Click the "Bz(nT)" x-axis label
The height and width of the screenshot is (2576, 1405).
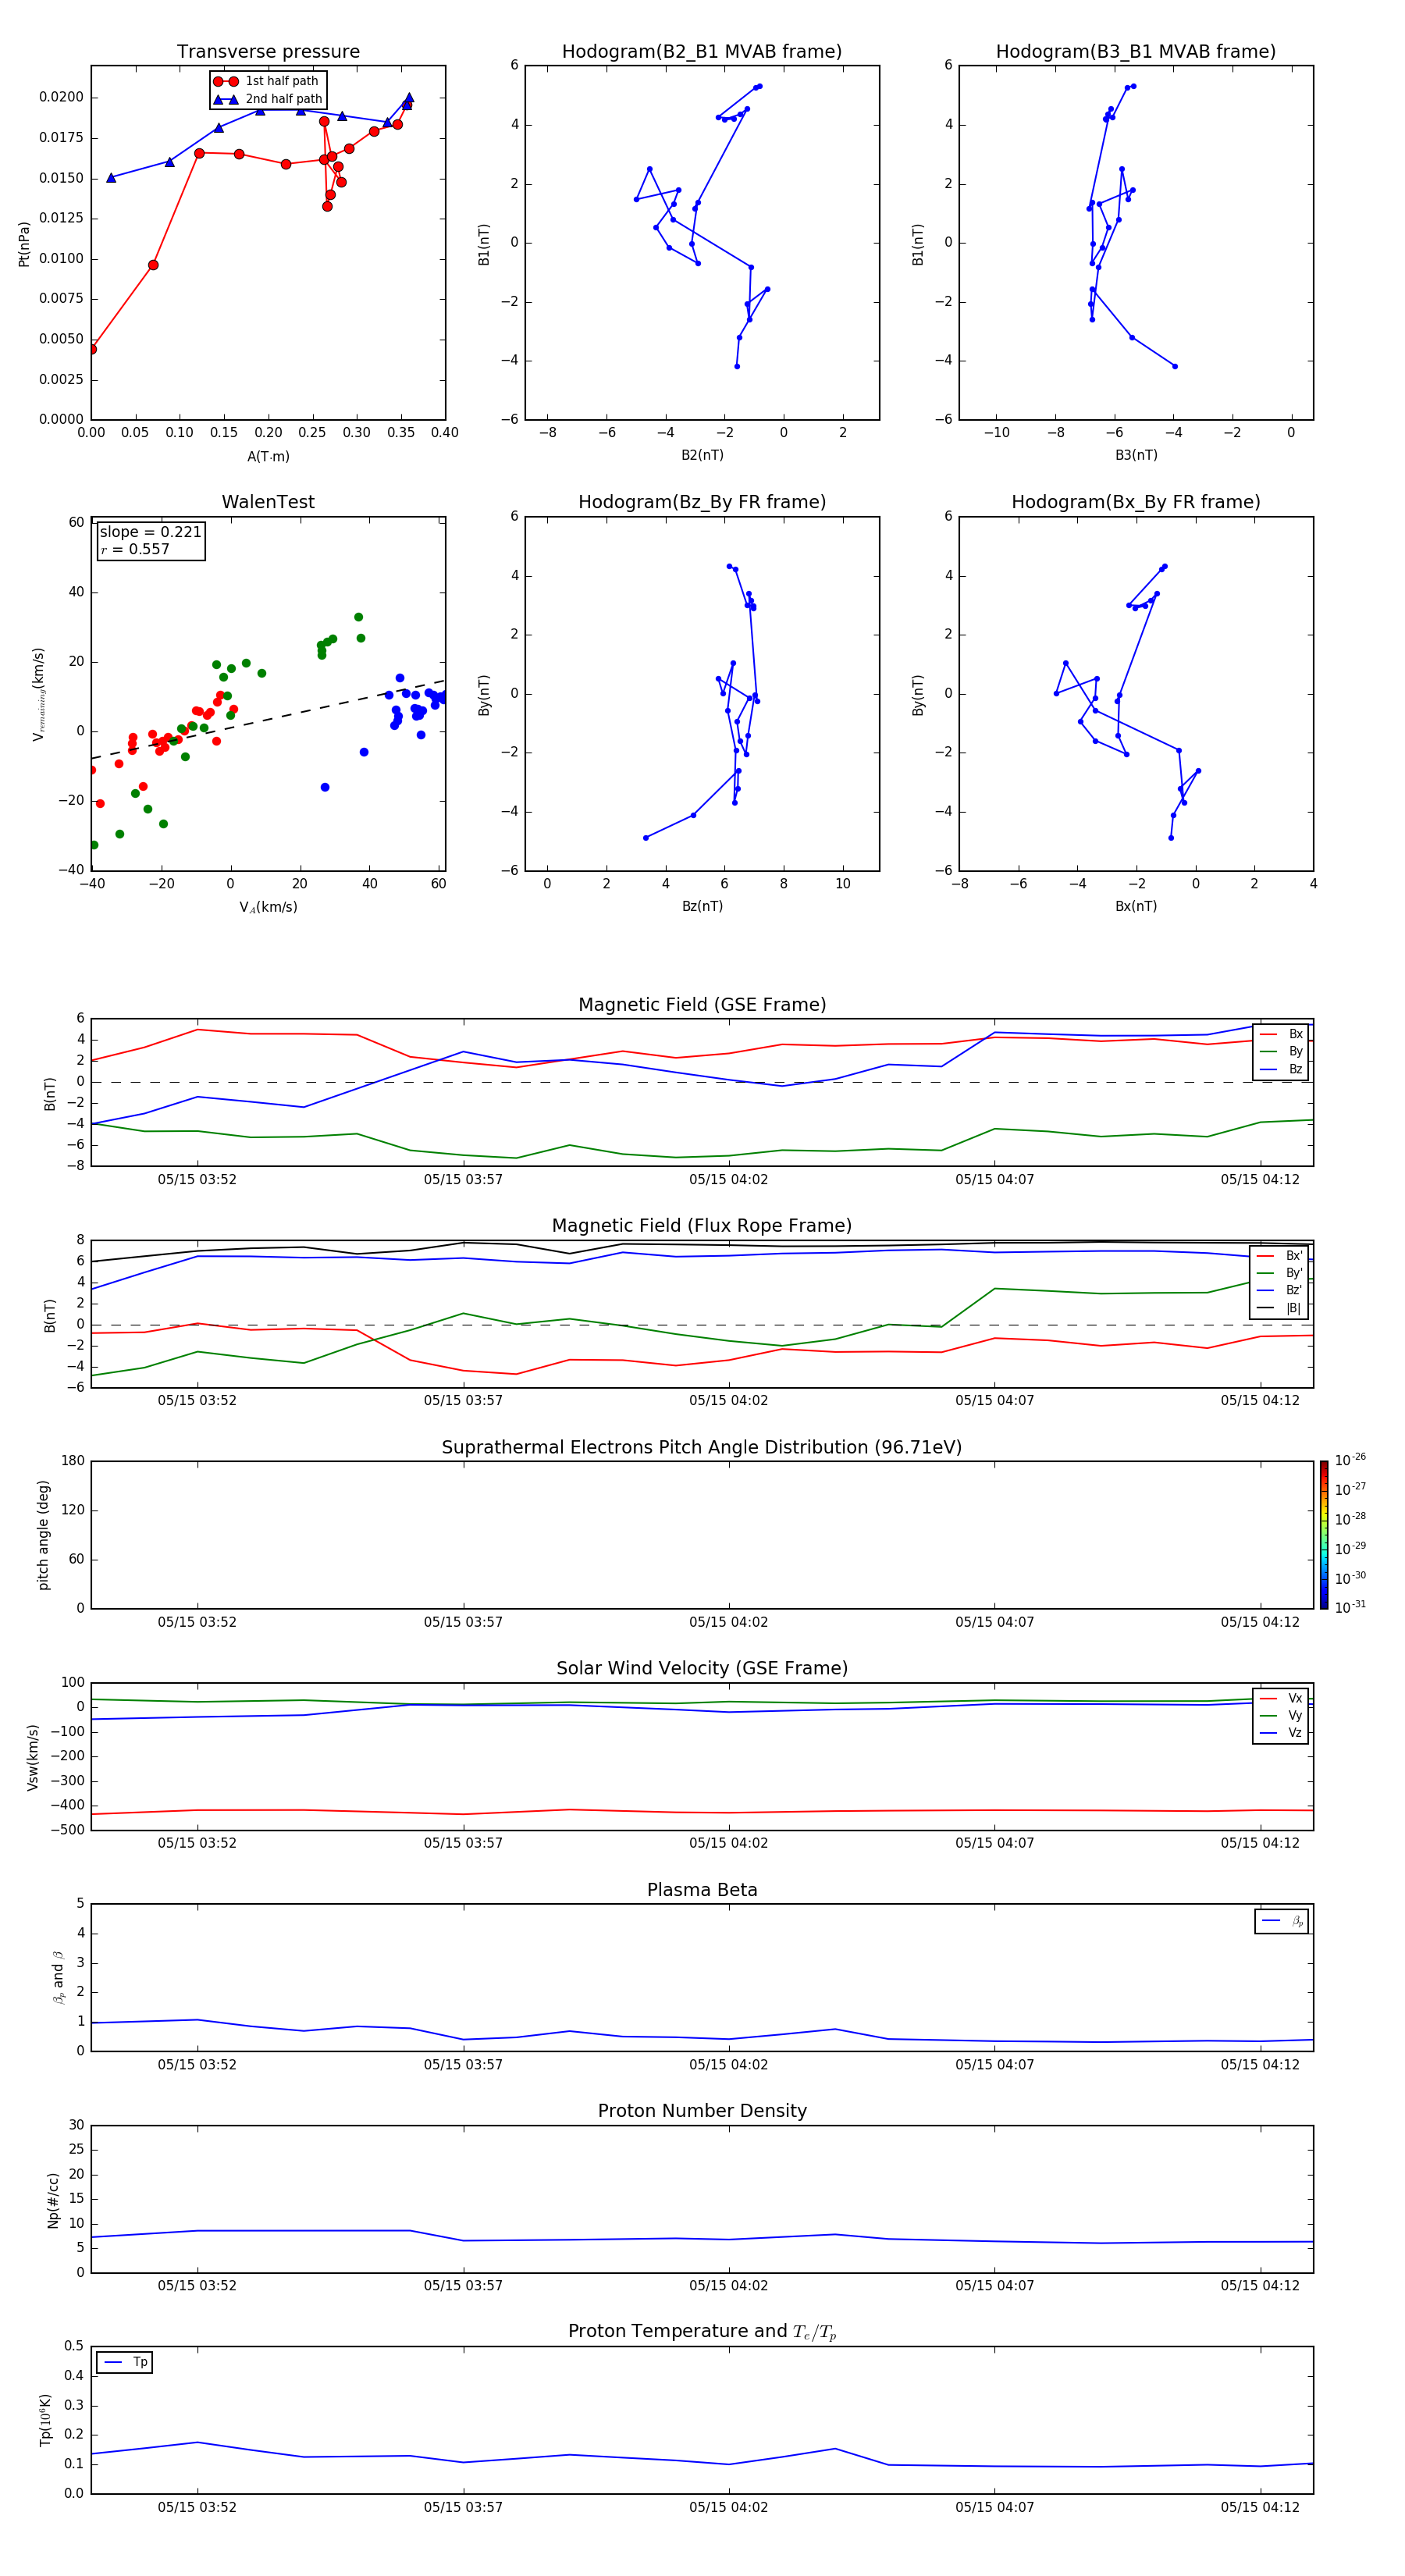[x=702, y=906]
